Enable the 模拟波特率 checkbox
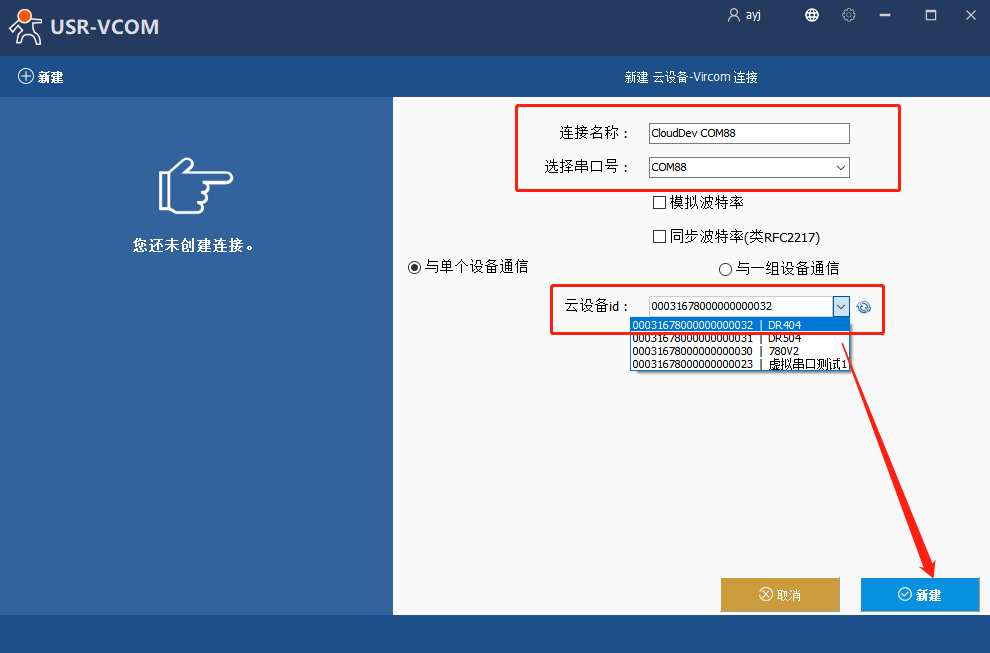 click(x=659, y=202)
